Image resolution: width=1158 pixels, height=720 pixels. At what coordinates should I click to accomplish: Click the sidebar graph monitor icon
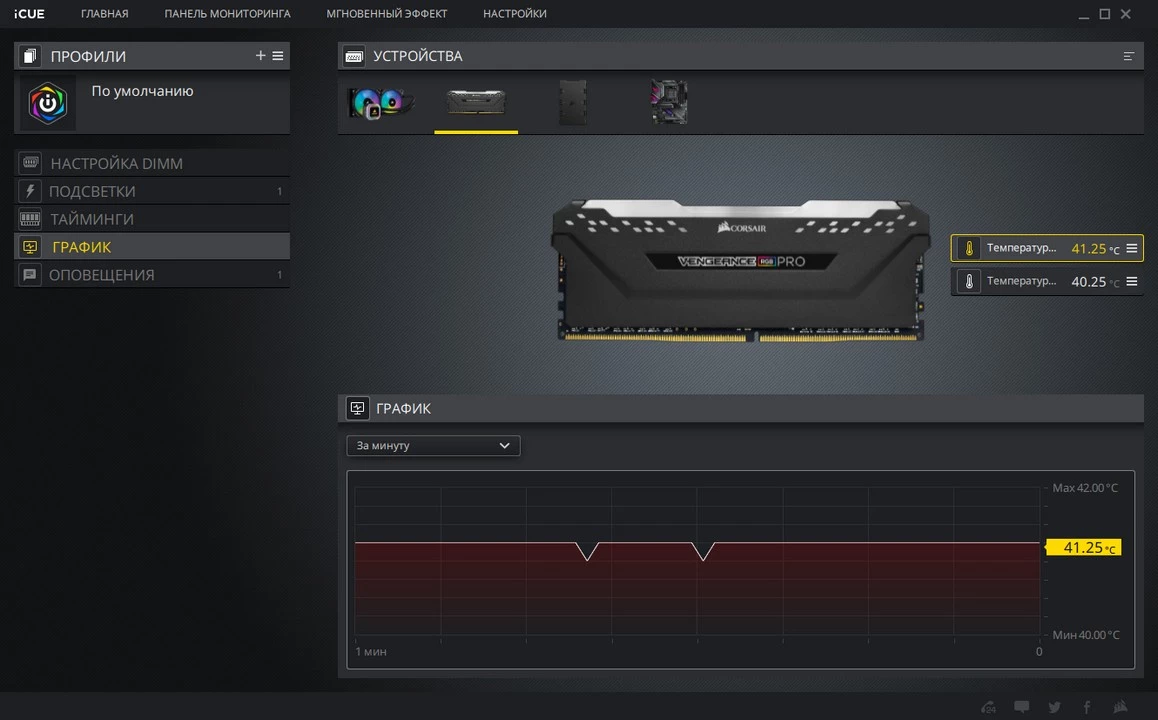pyautogui.click(x=30, y=247)
